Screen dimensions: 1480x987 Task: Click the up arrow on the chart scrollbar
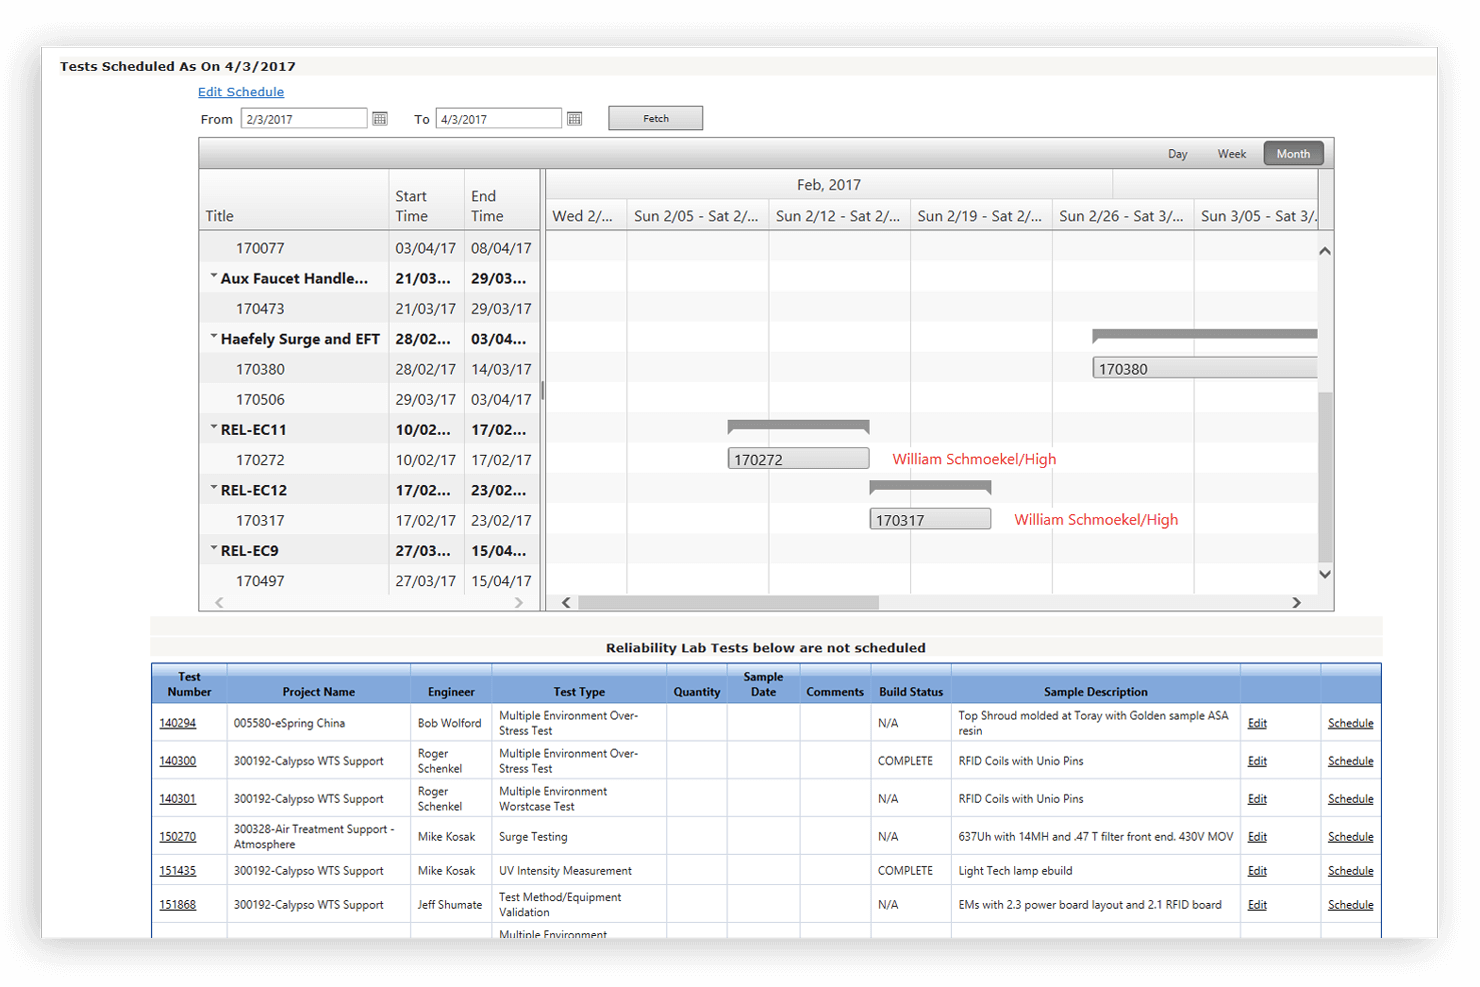(1325, 249)
